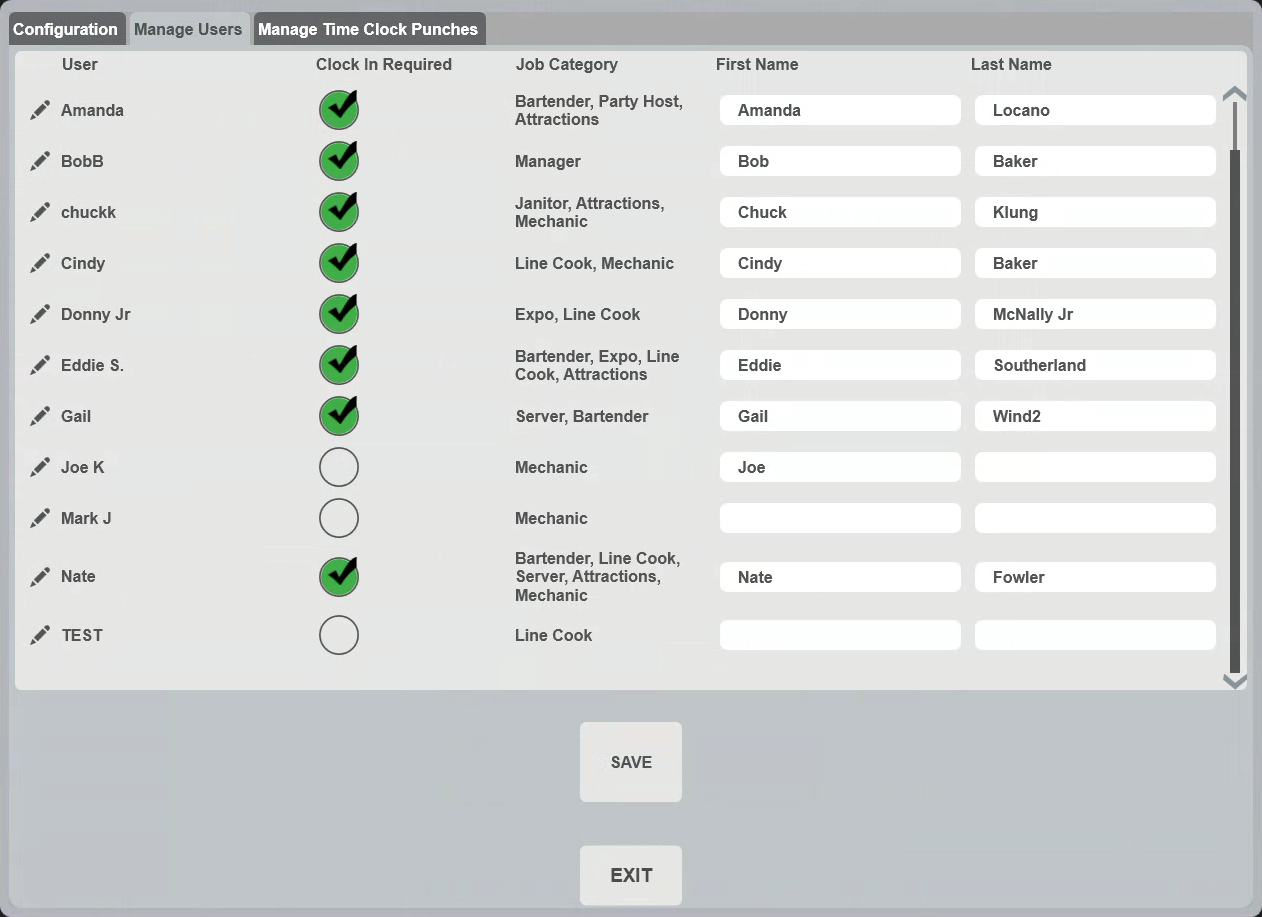The height and width of the screenshot is (917, 1262).
Task: Edit Eddie S. via pencil icon
Action: pyautogui.click(x=40, y=365)
